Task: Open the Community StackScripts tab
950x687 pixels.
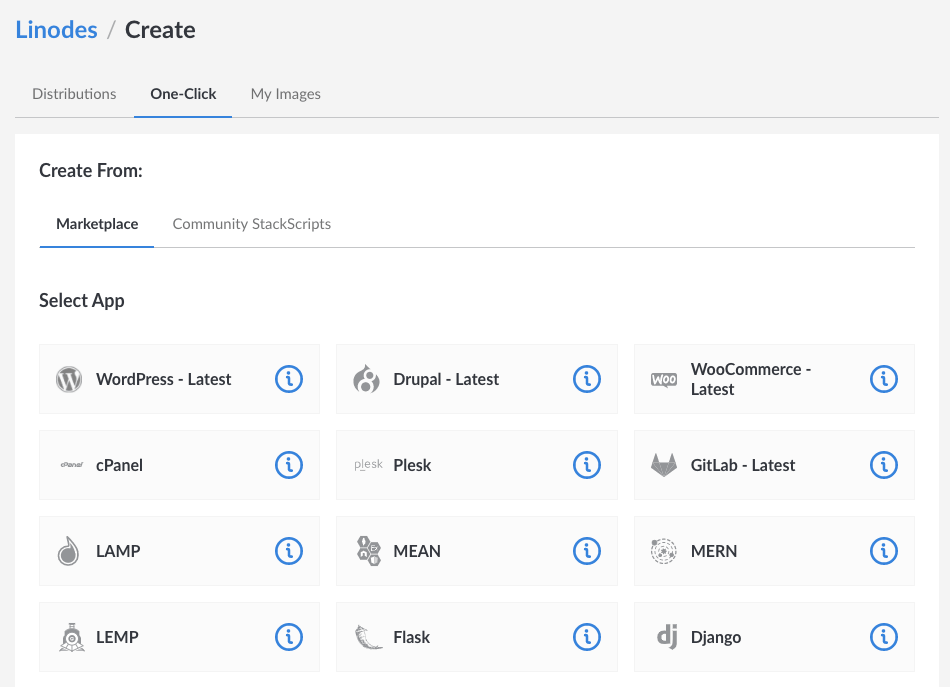Action: point(252,223)
